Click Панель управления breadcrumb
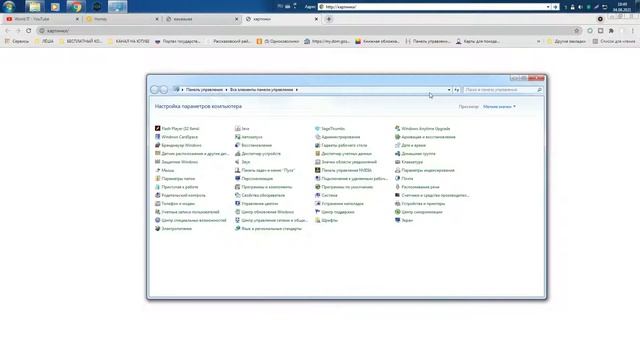This screenshot has height=360, width=640. tap(204, 90)
